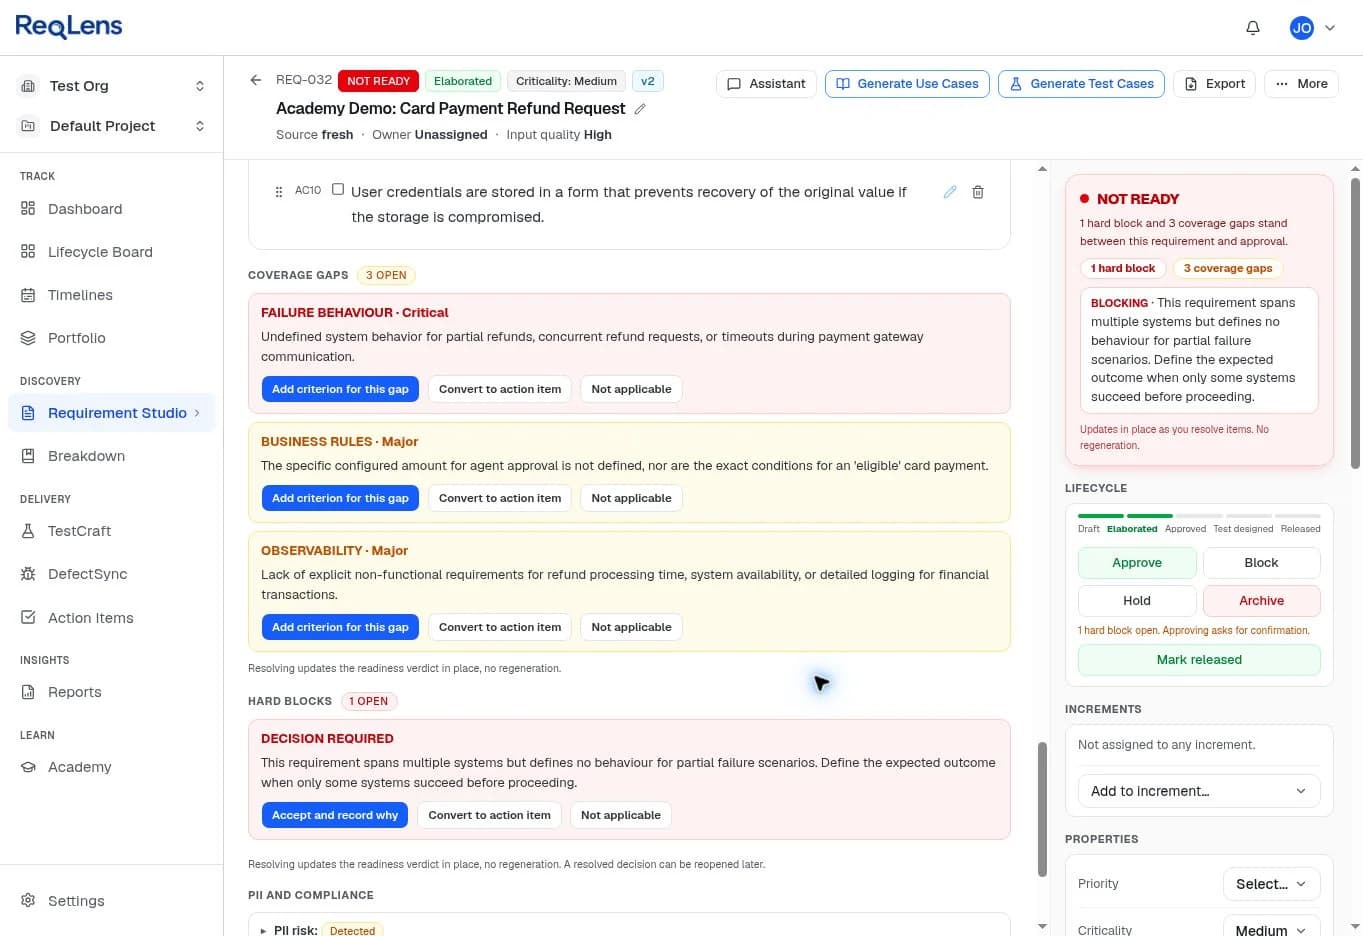Go back using the left arrow
The width and height of the screenshot is (1363, 936).
pos(256,80)
